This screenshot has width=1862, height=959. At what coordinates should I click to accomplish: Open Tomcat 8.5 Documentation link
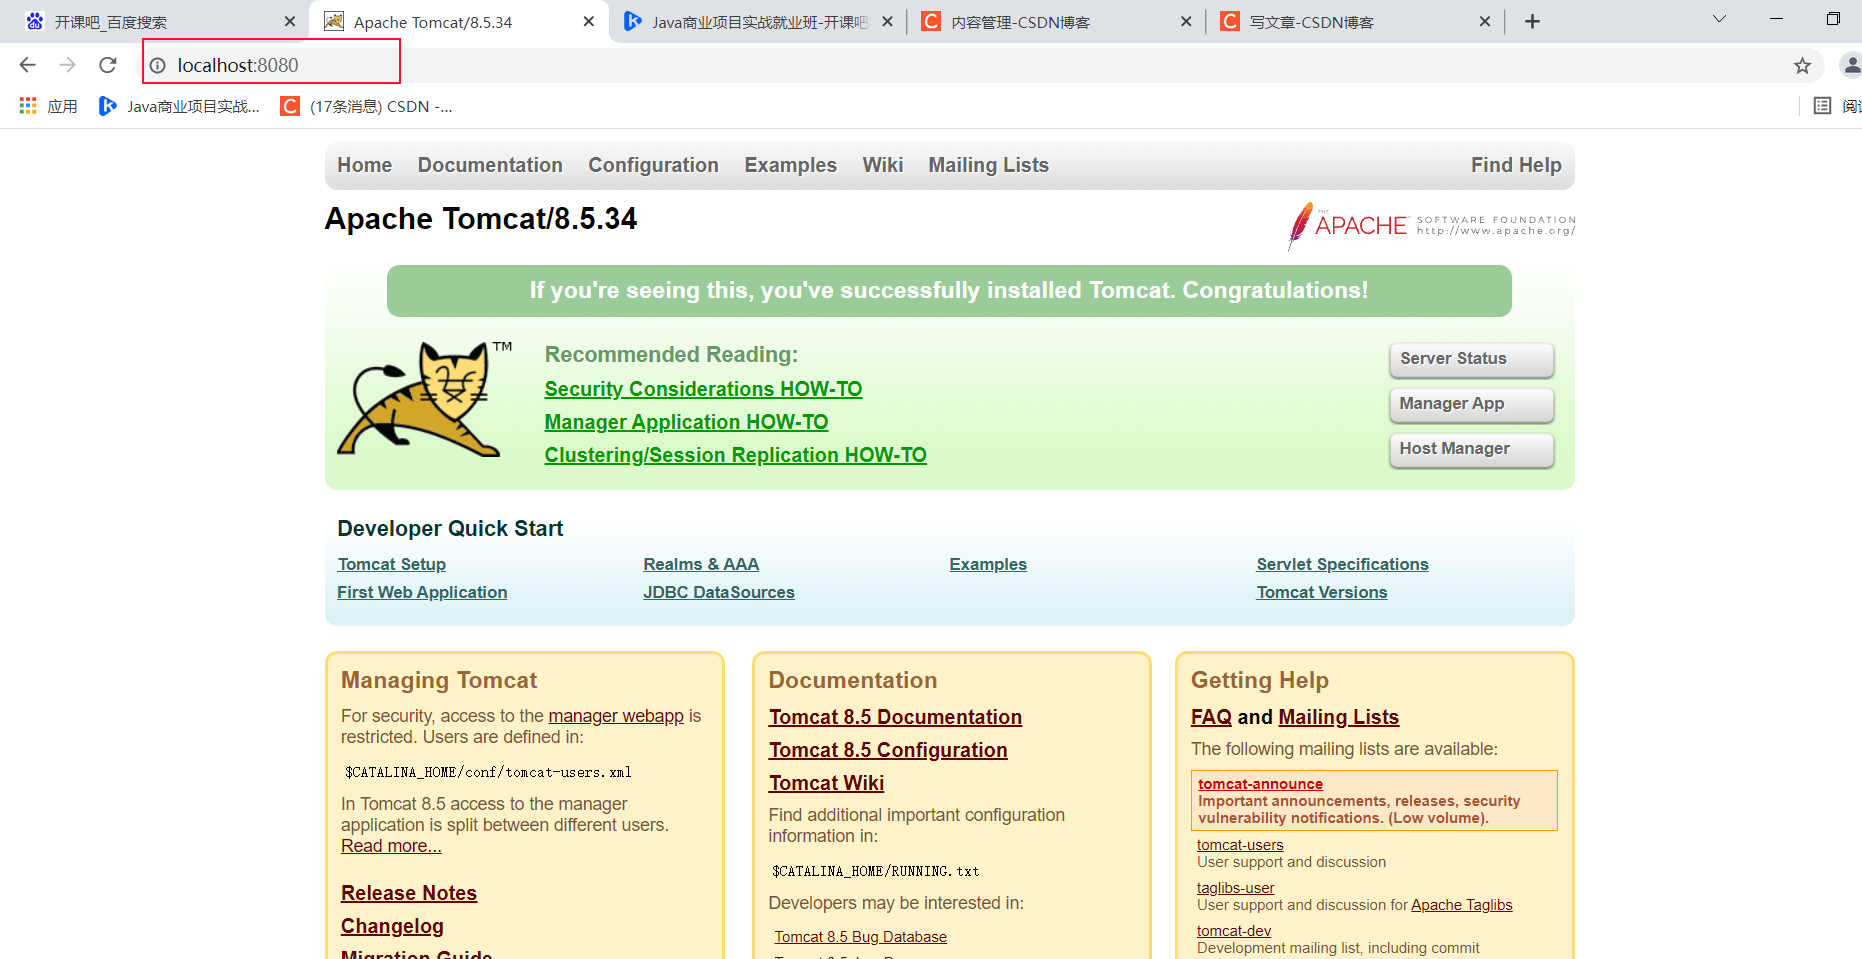coord(895,717)
